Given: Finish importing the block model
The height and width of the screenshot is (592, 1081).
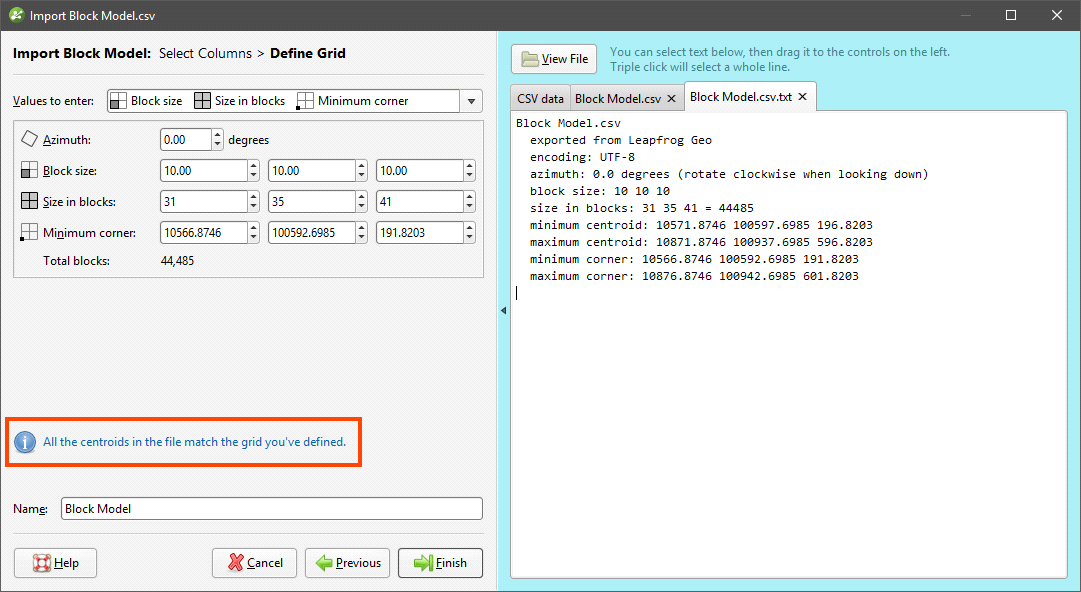Looking at the screenshot, I should tap(441, 563).
